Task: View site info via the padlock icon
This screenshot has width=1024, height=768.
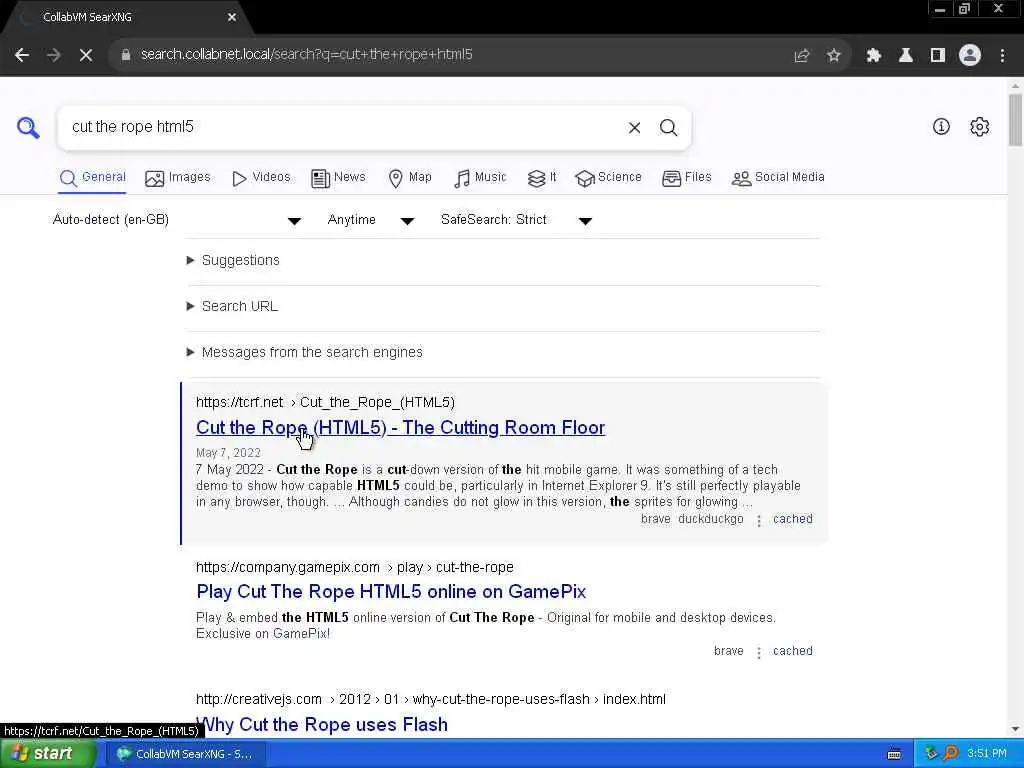Action: click(126, 55)
